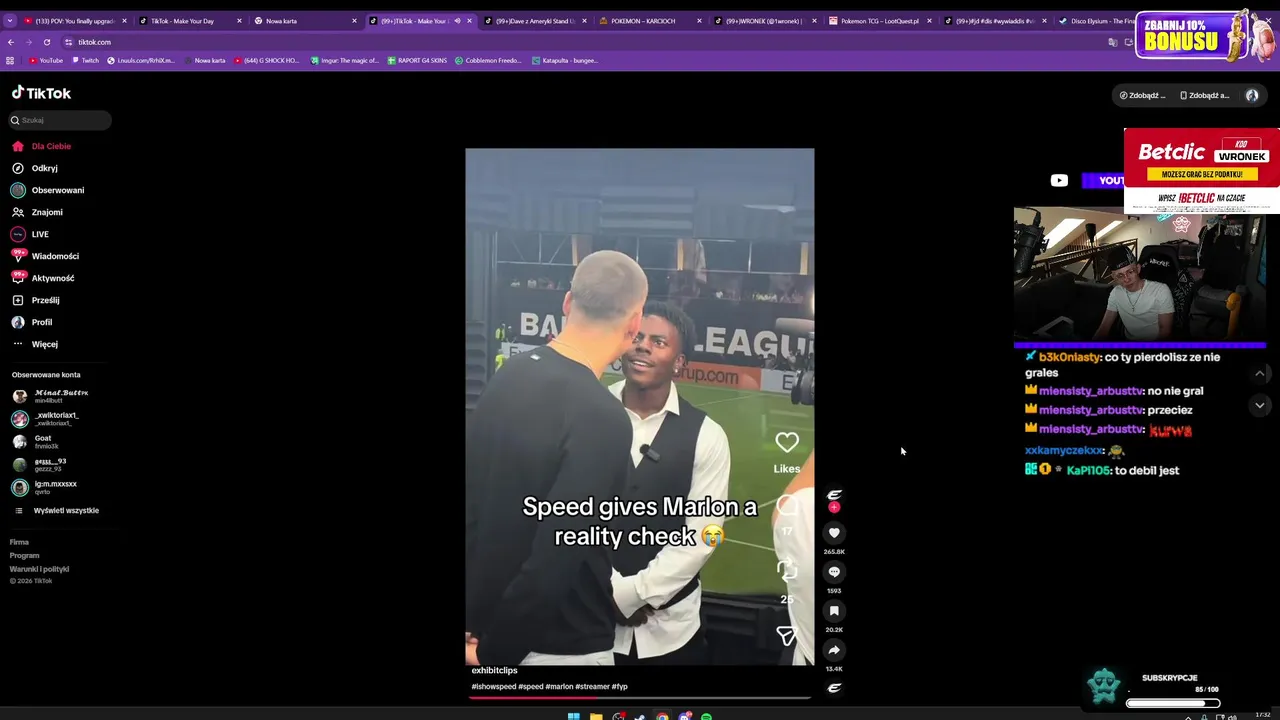
Task: Click the Betclic WRONEK ad banner
Action: coord(1202,170)
